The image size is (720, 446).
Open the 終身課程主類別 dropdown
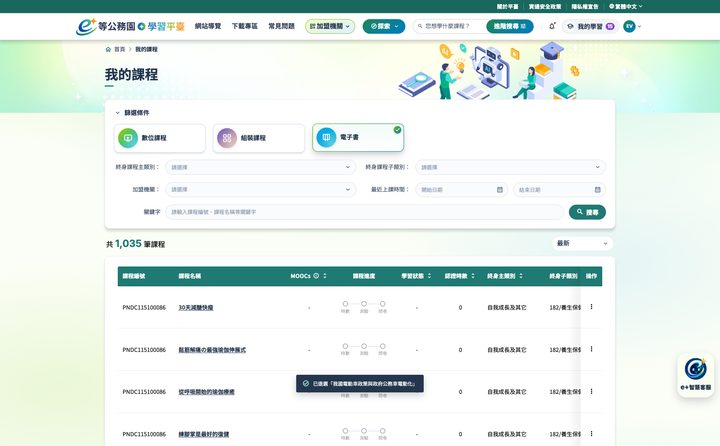coord(260,167)
